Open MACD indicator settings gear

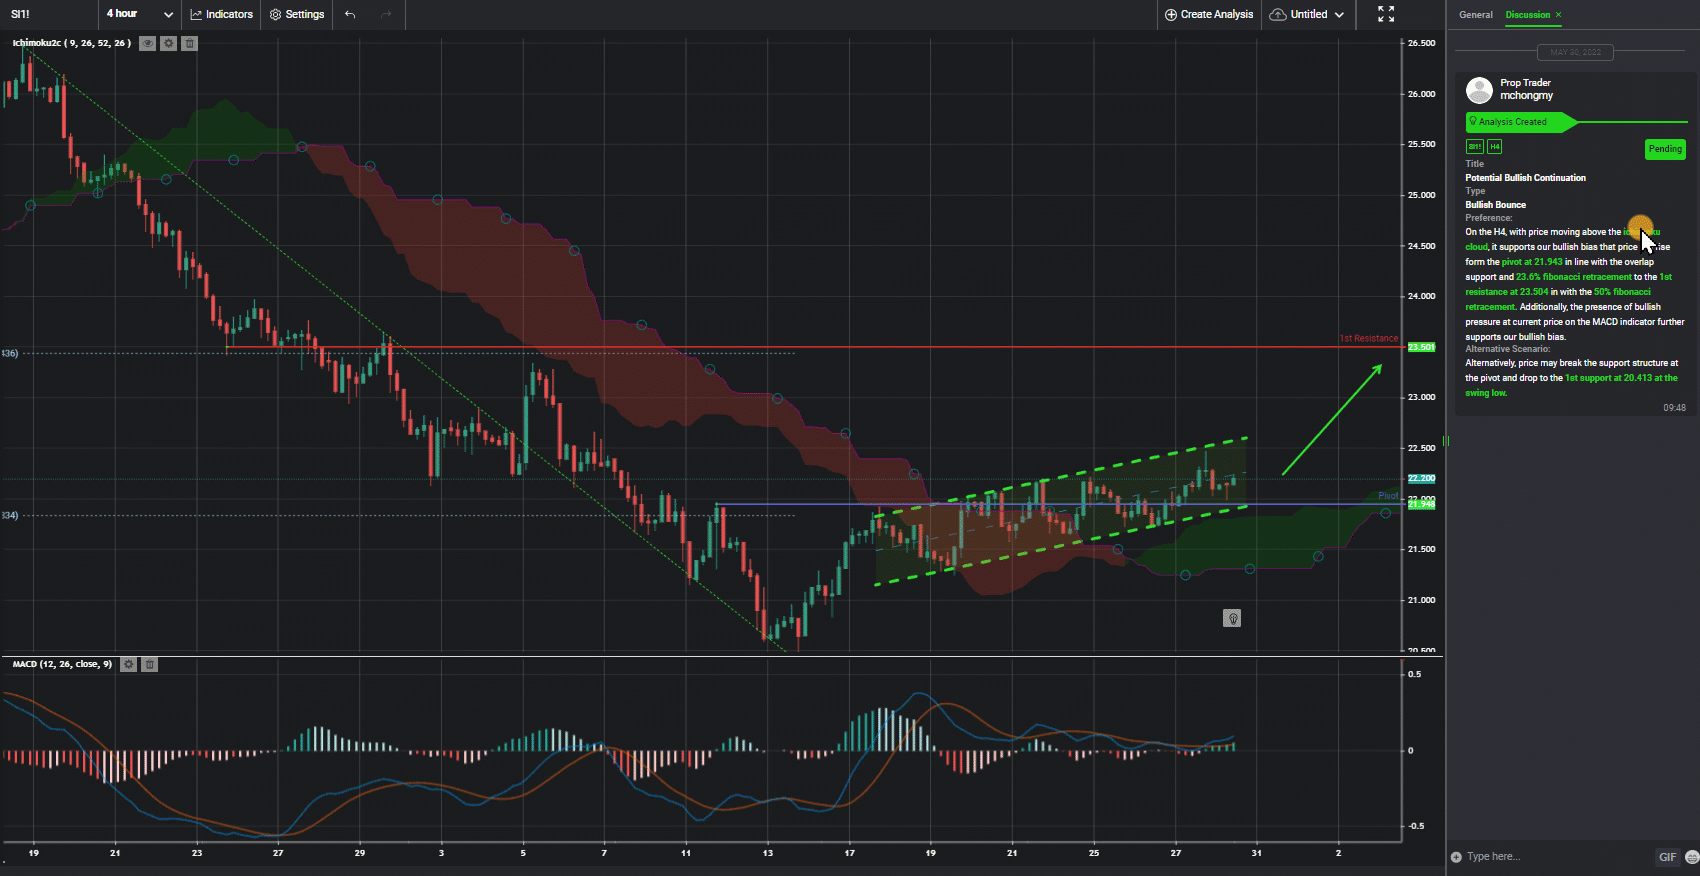(x=128, y=664)
